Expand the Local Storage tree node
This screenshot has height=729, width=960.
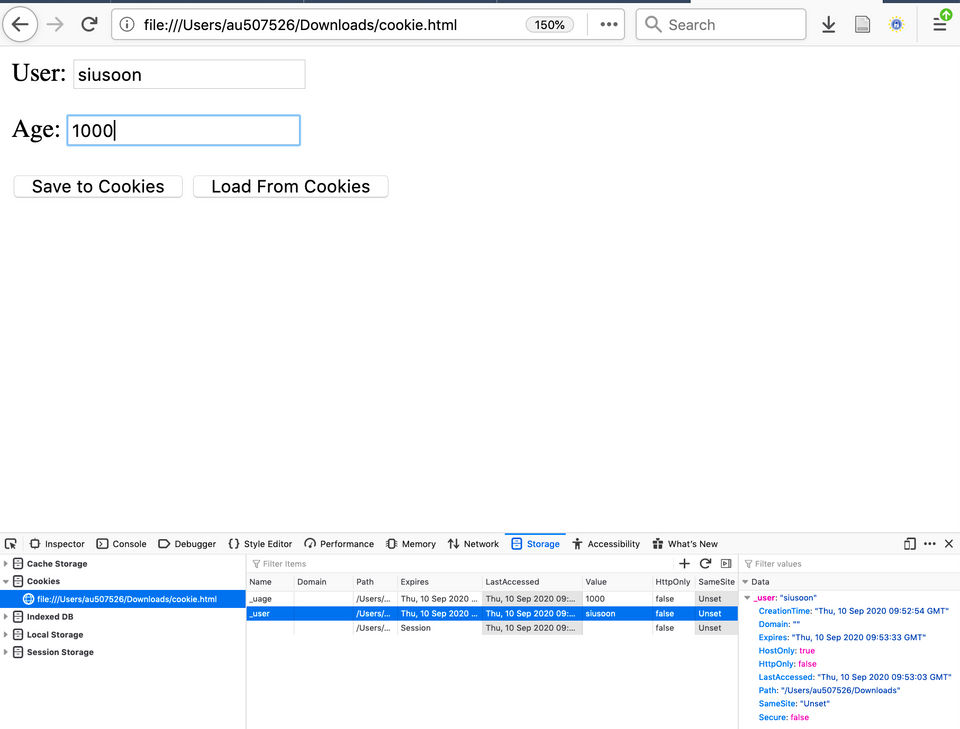tap(6, 635)
